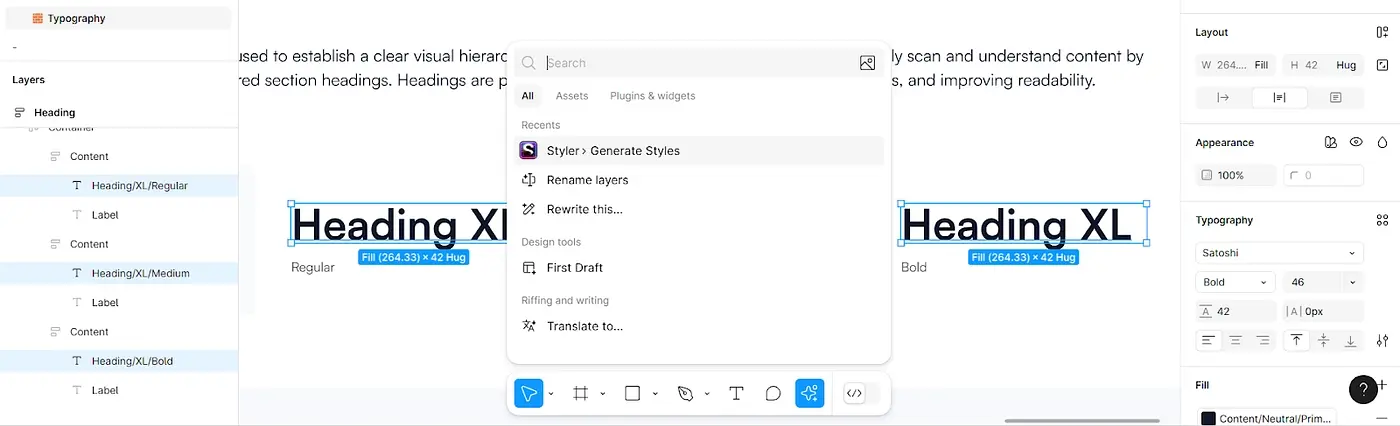Select the Pen tool in the toolbar
Screen dimensions: 1400x426
tap(685, 394)
